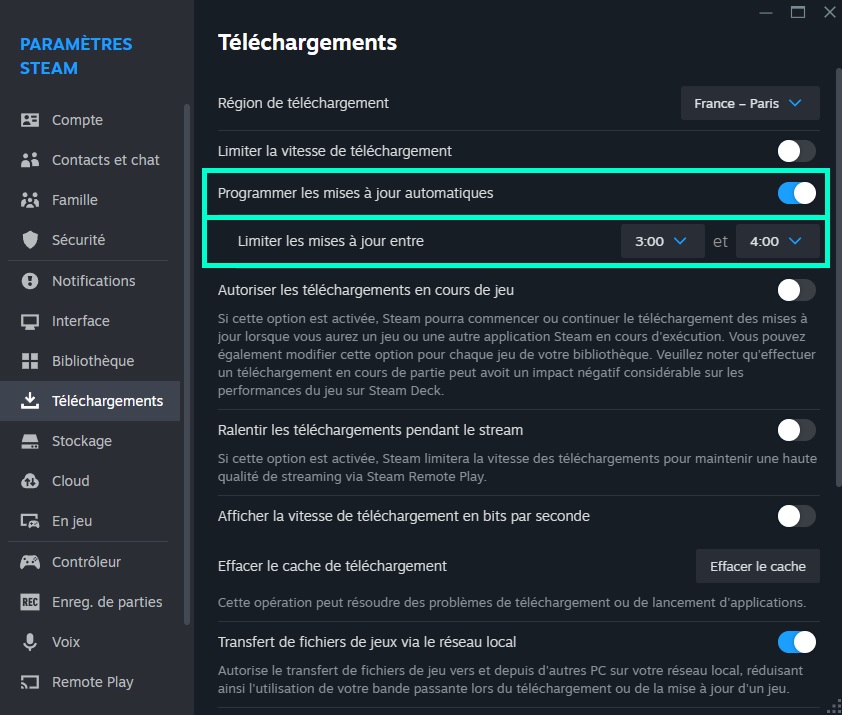Open the Cloud sync icon
The height and width of the screenshot is (715, 842).
(x=30, y=481)
